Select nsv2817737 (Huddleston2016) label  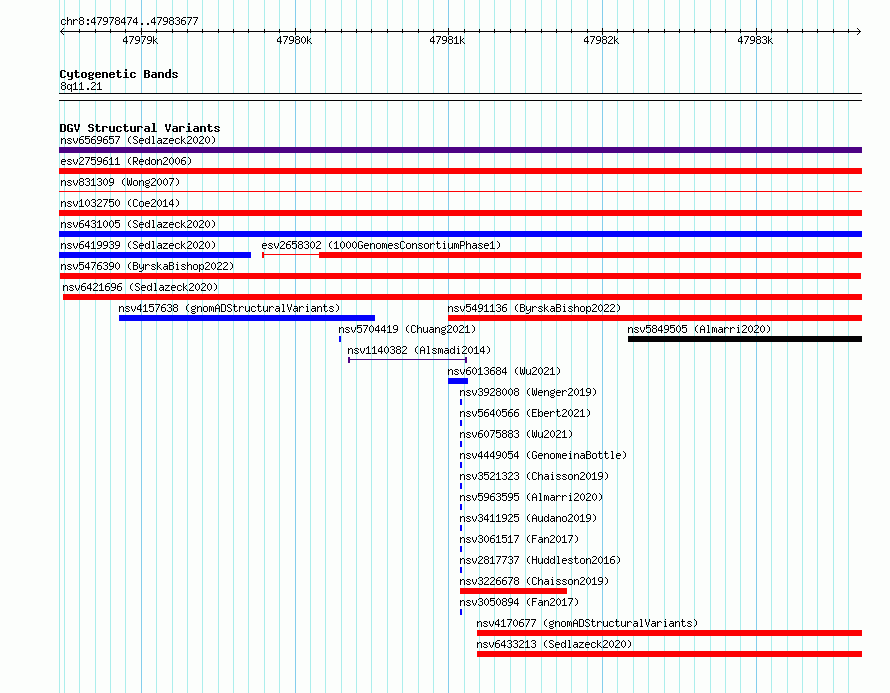pyautogui.click(x=540, y=560)
